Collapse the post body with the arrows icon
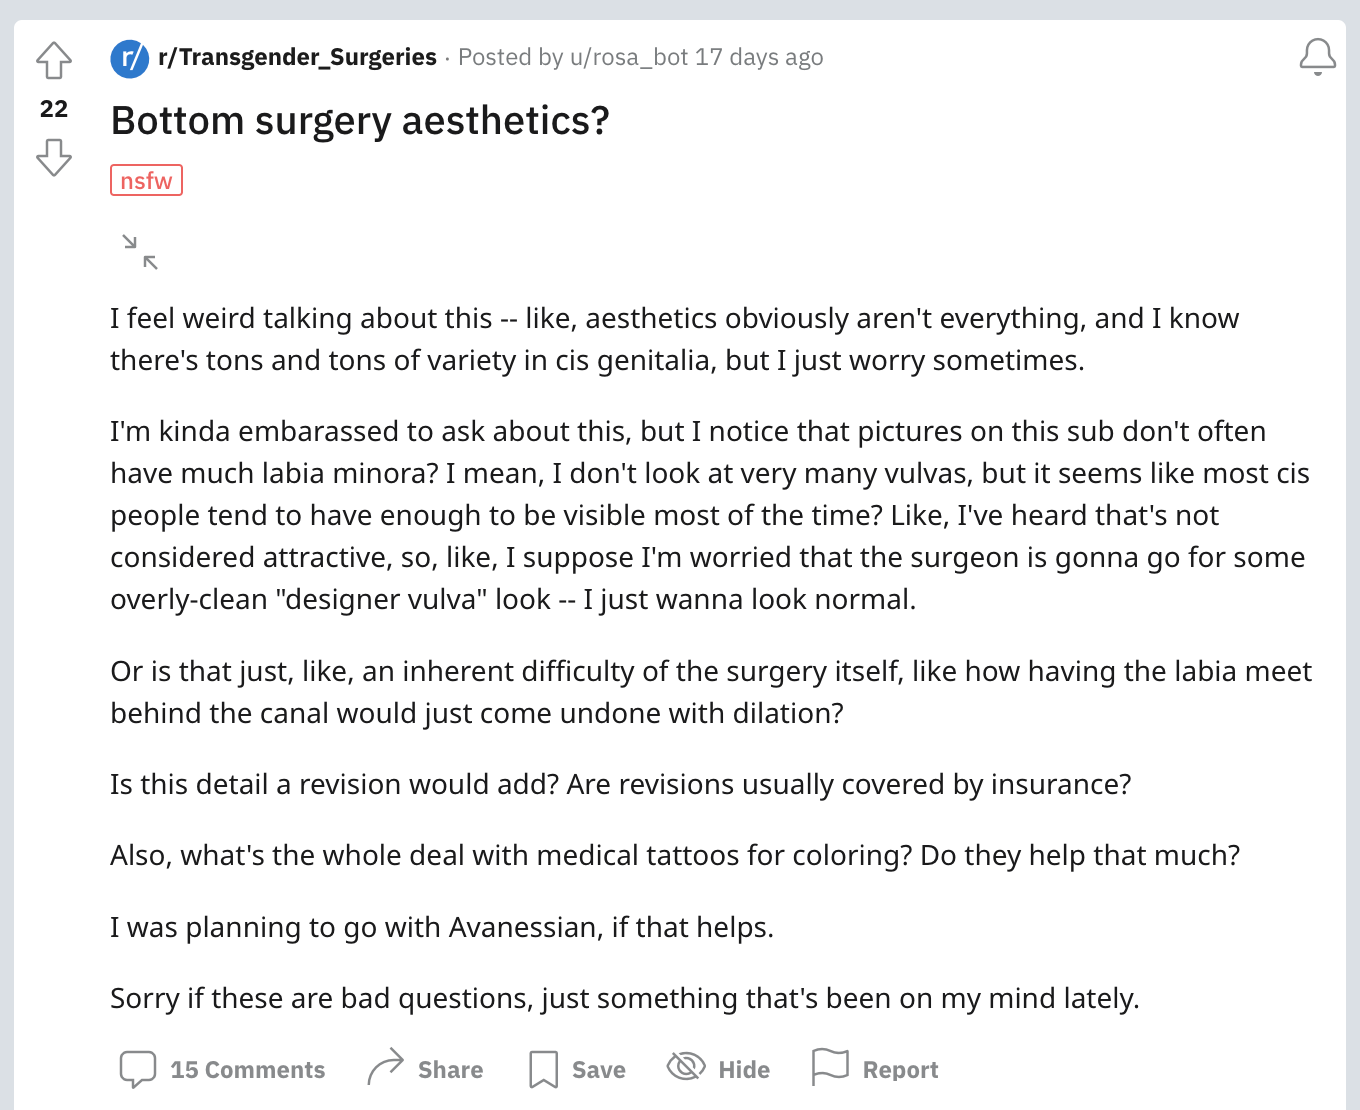This screenshot has width=1360, height=1110. [140, 252]
